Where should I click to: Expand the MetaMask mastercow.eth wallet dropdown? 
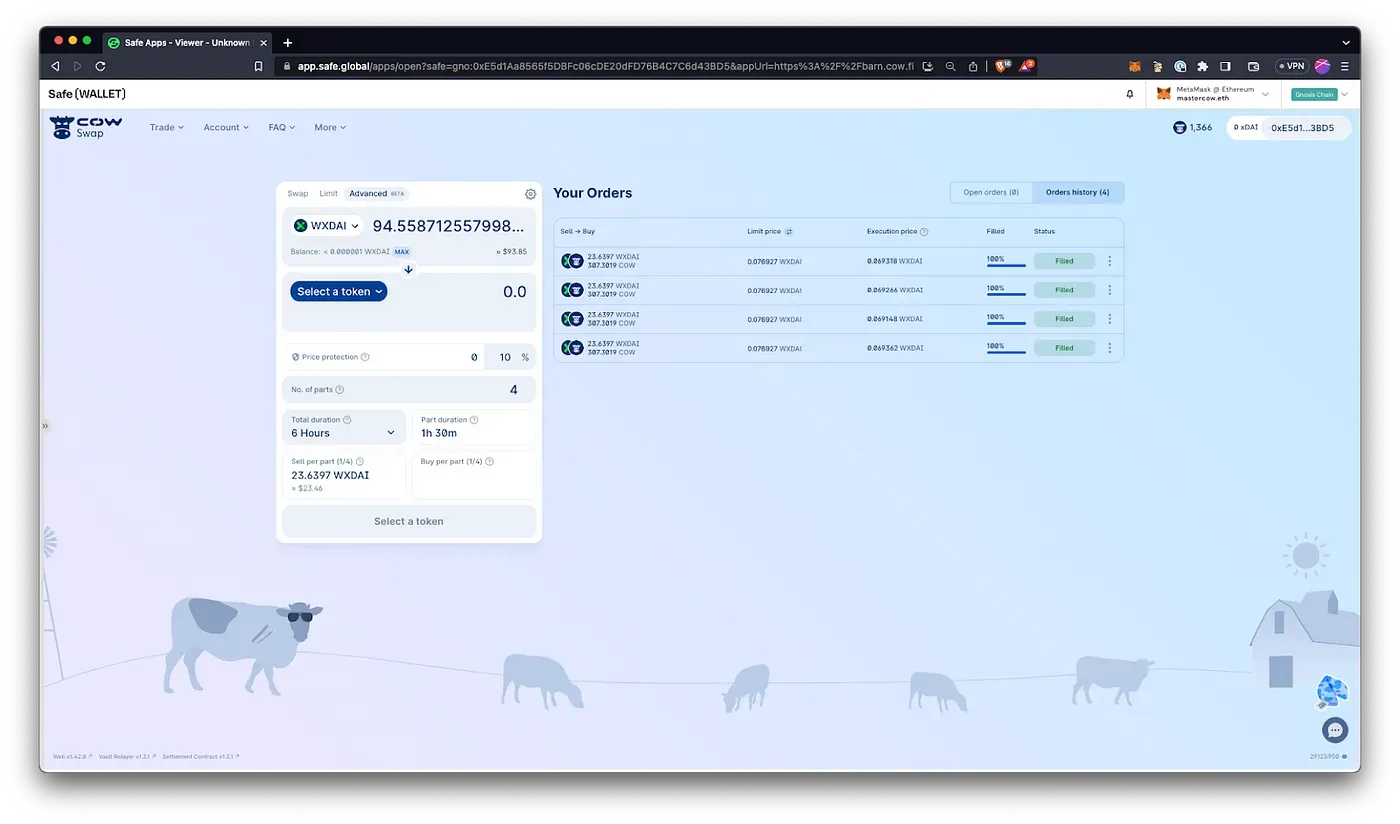point(1213,94)
